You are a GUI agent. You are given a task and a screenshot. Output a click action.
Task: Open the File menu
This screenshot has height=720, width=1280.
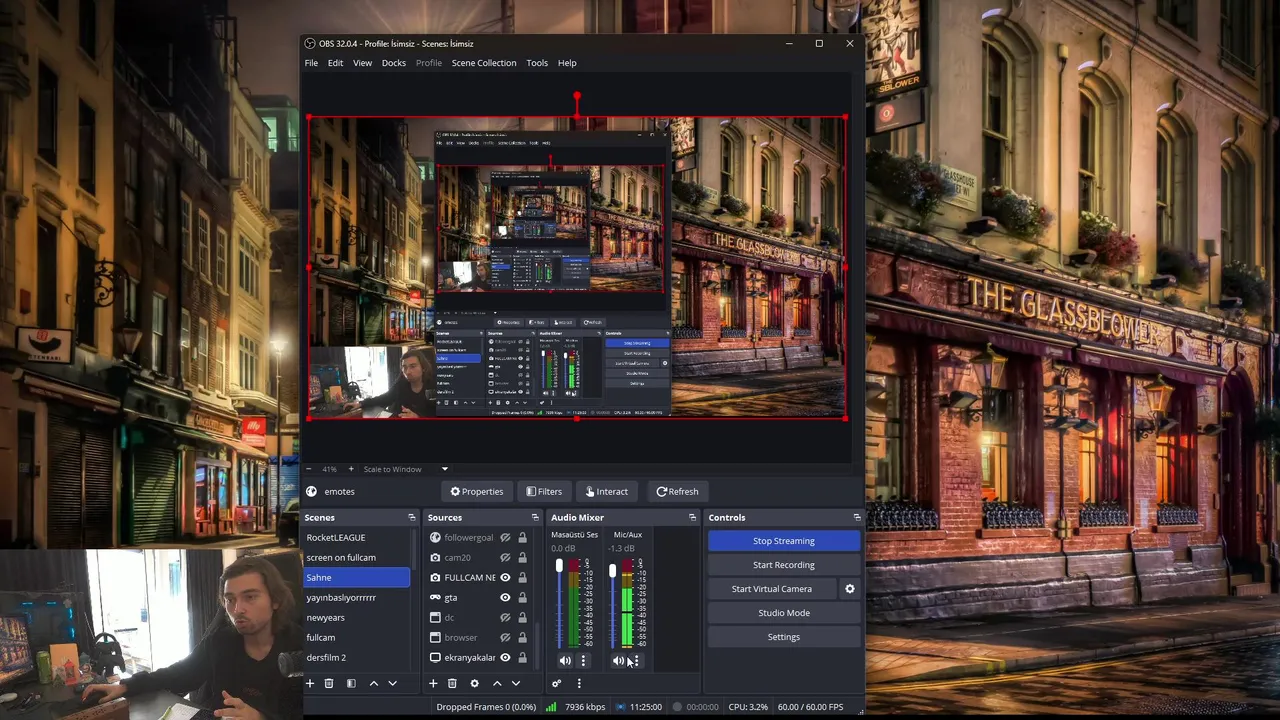tap(311, 63)
